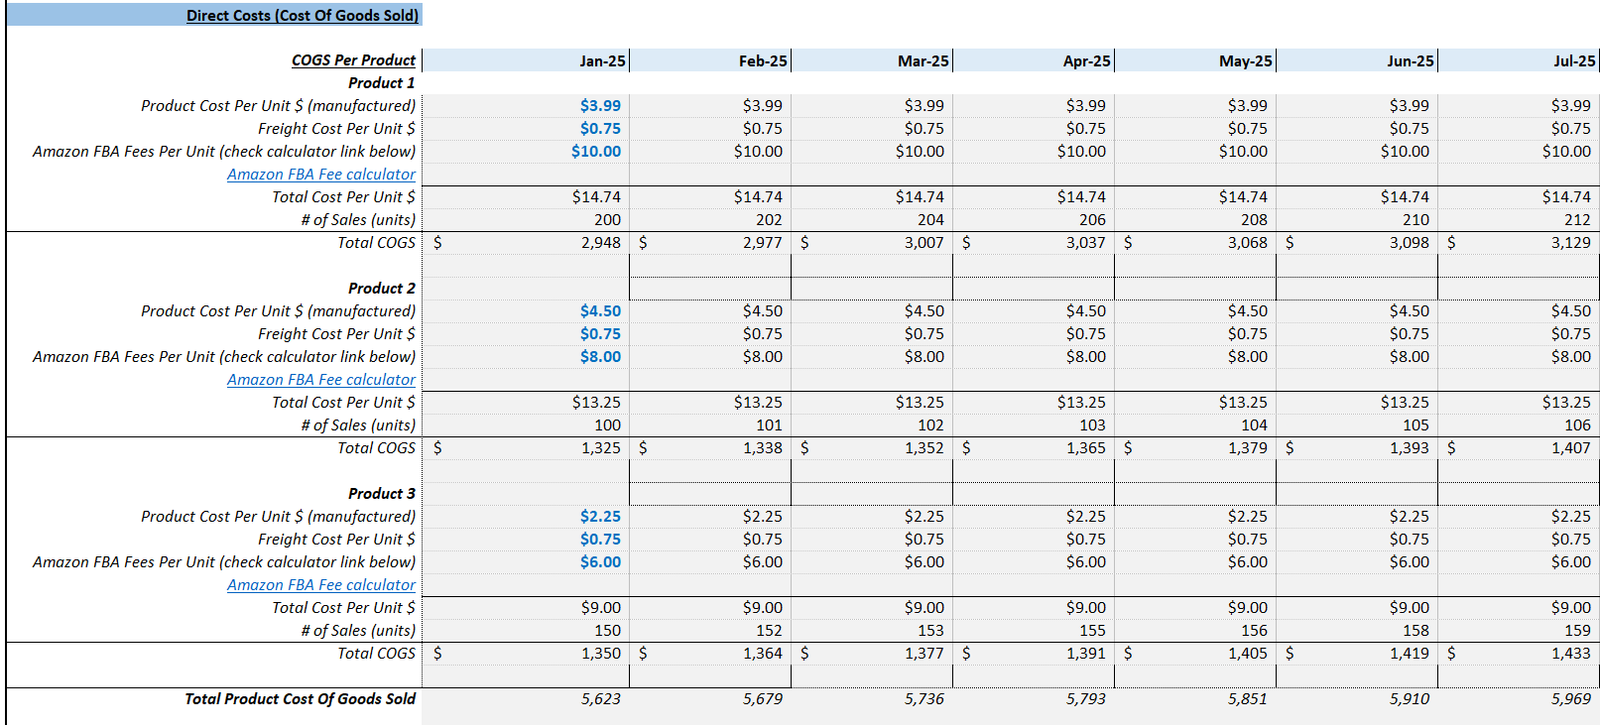Click Product 1 Amazon FBA fee $10.00 in Jan-25
The image size is (1600, 725).
pos(596,152)
